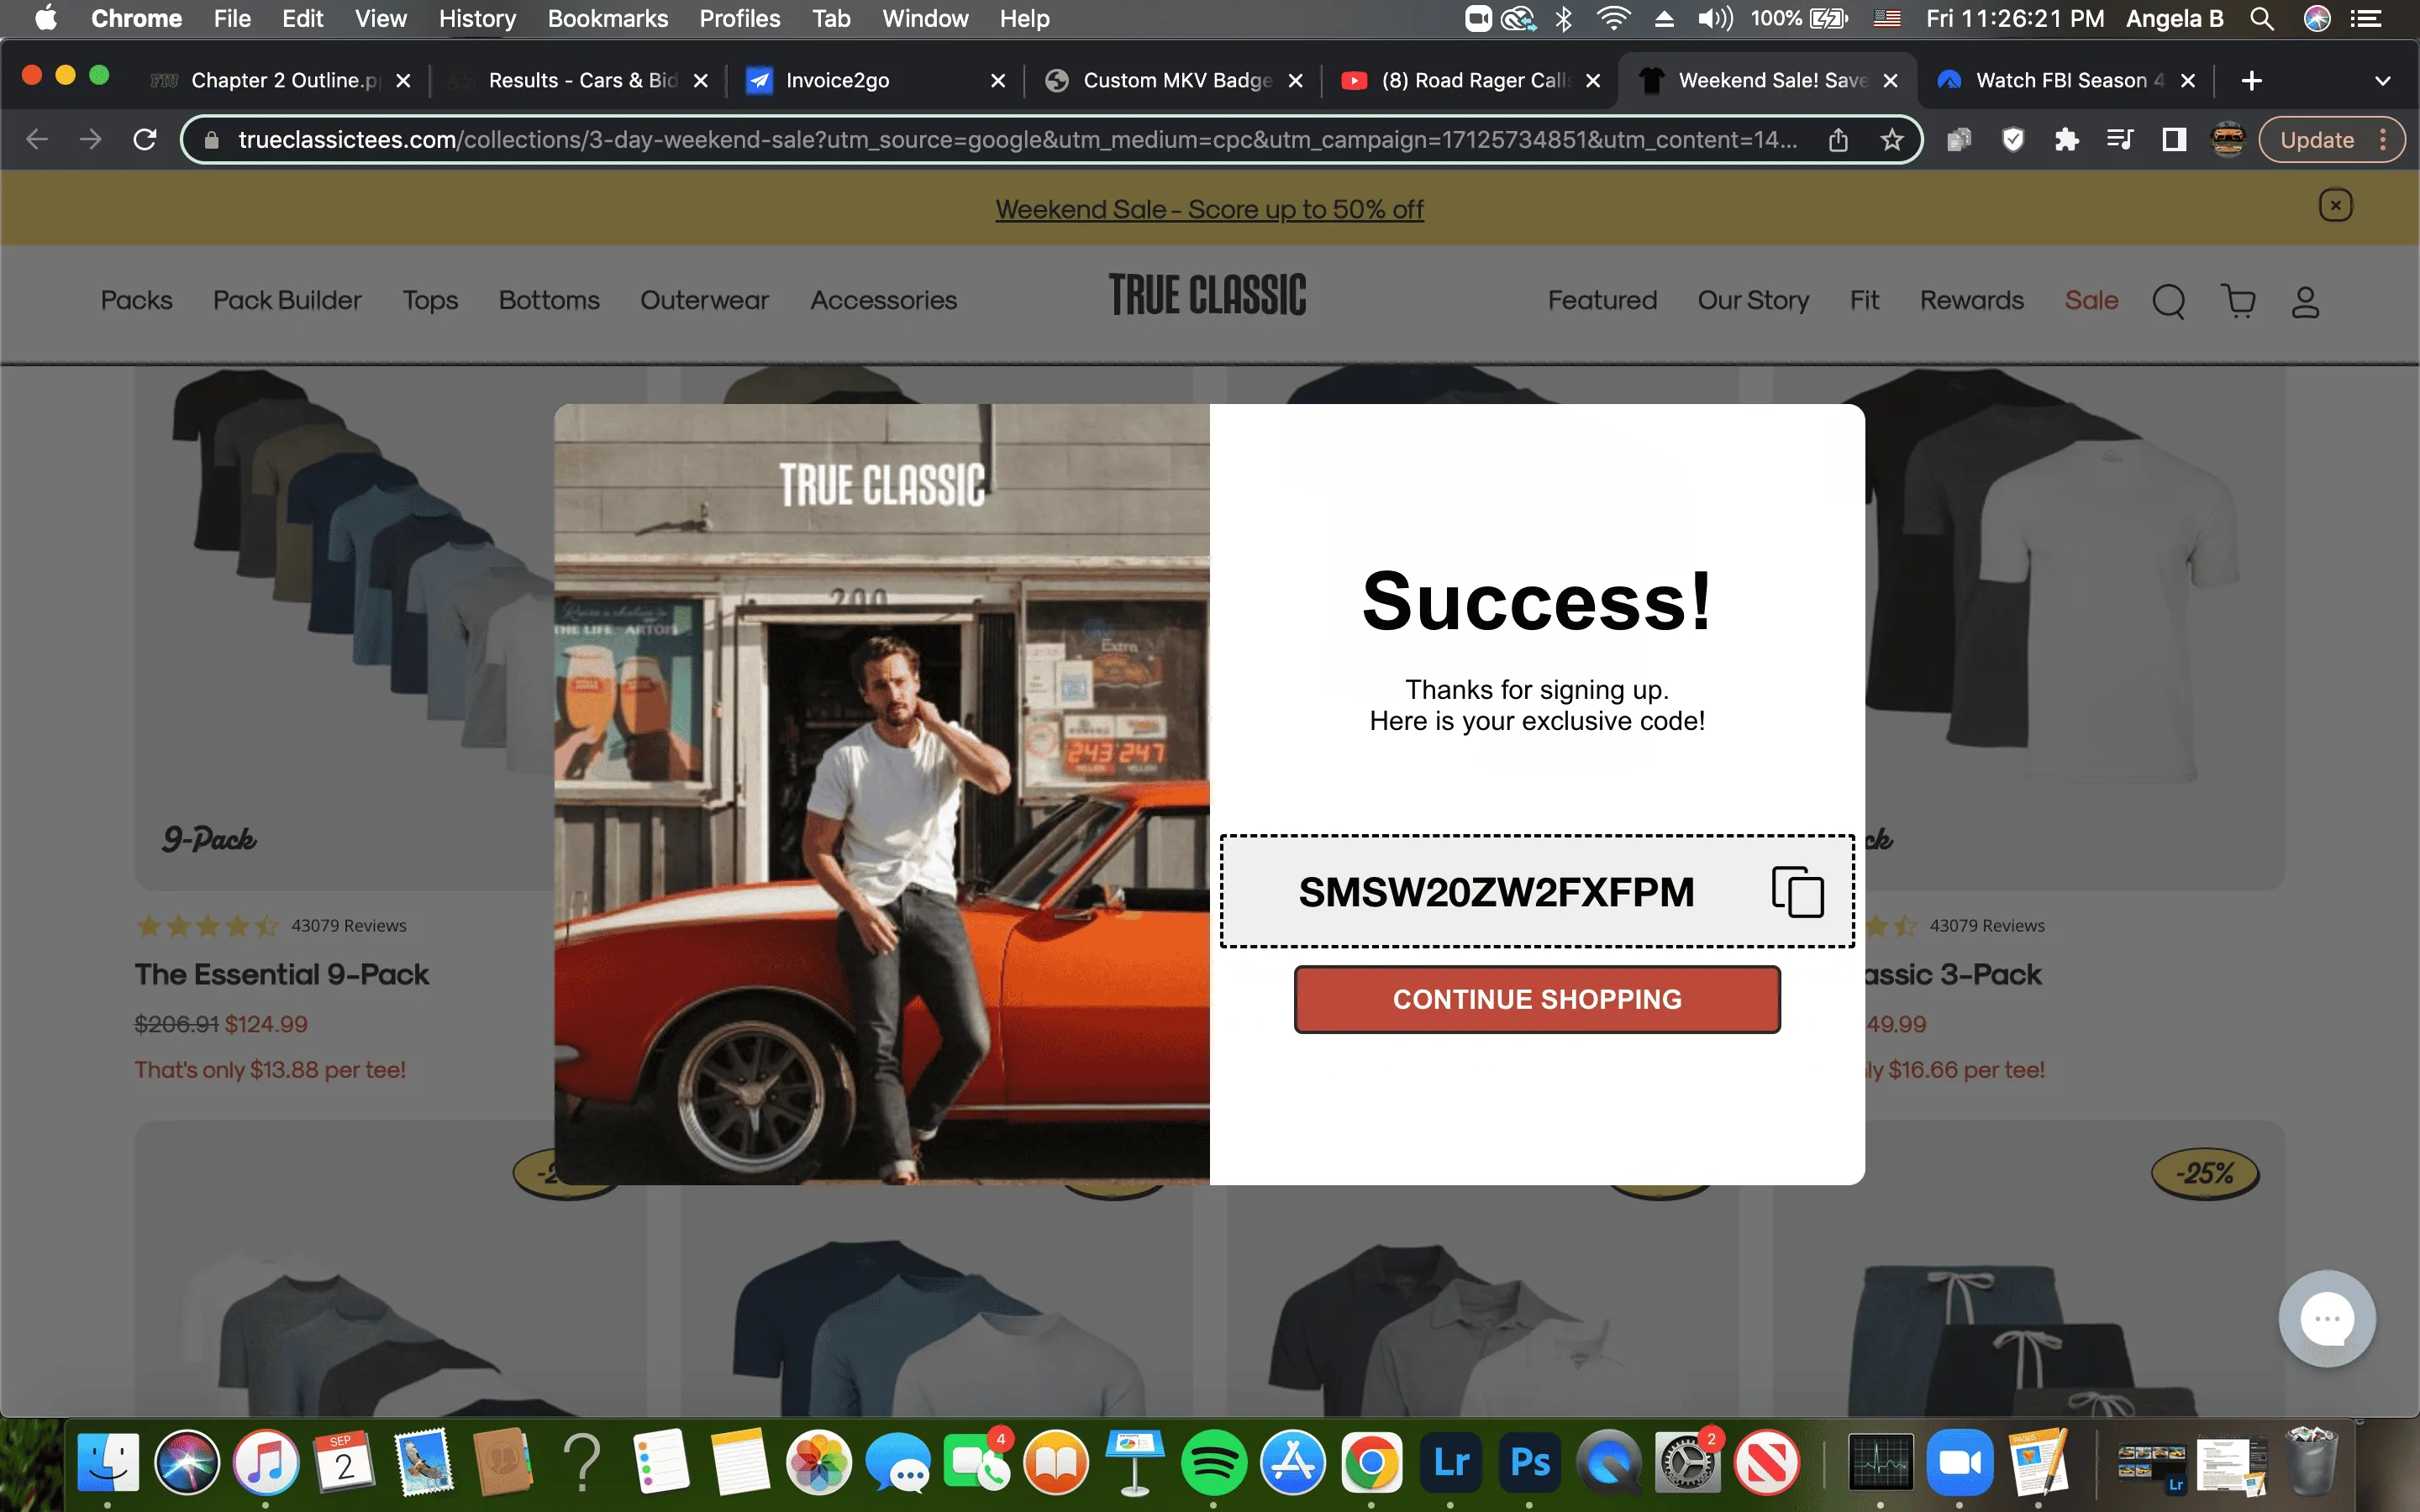Open the macOS Wi-Fi status menu

(1613, 18)
